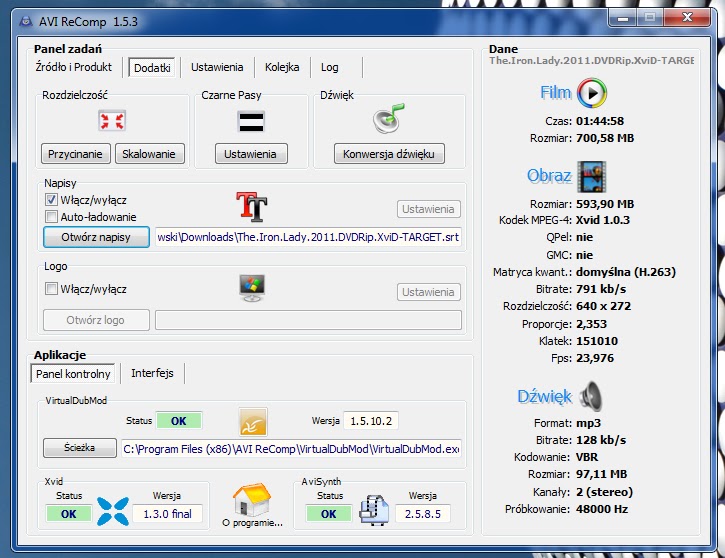Image resolution: width=725 pixels, height=558 pixels.
Task: Click the black bars icon
Action: (251, 122)
